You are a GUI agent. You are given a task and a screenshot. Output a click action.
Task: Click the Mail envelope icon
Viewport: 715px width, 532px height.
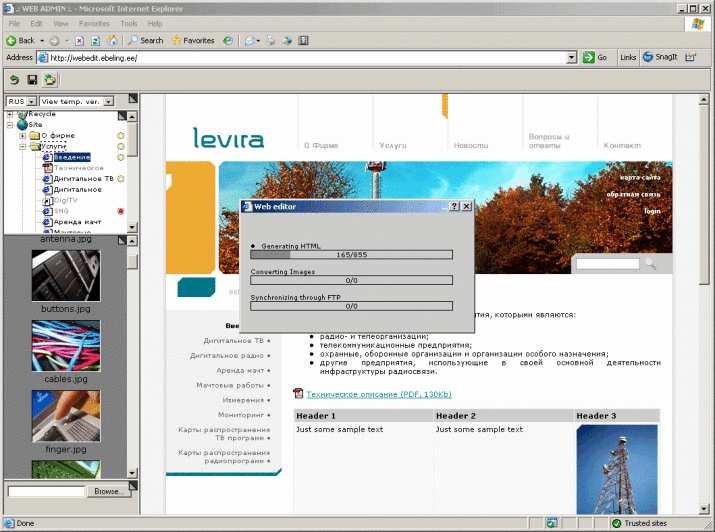[249, 41]
